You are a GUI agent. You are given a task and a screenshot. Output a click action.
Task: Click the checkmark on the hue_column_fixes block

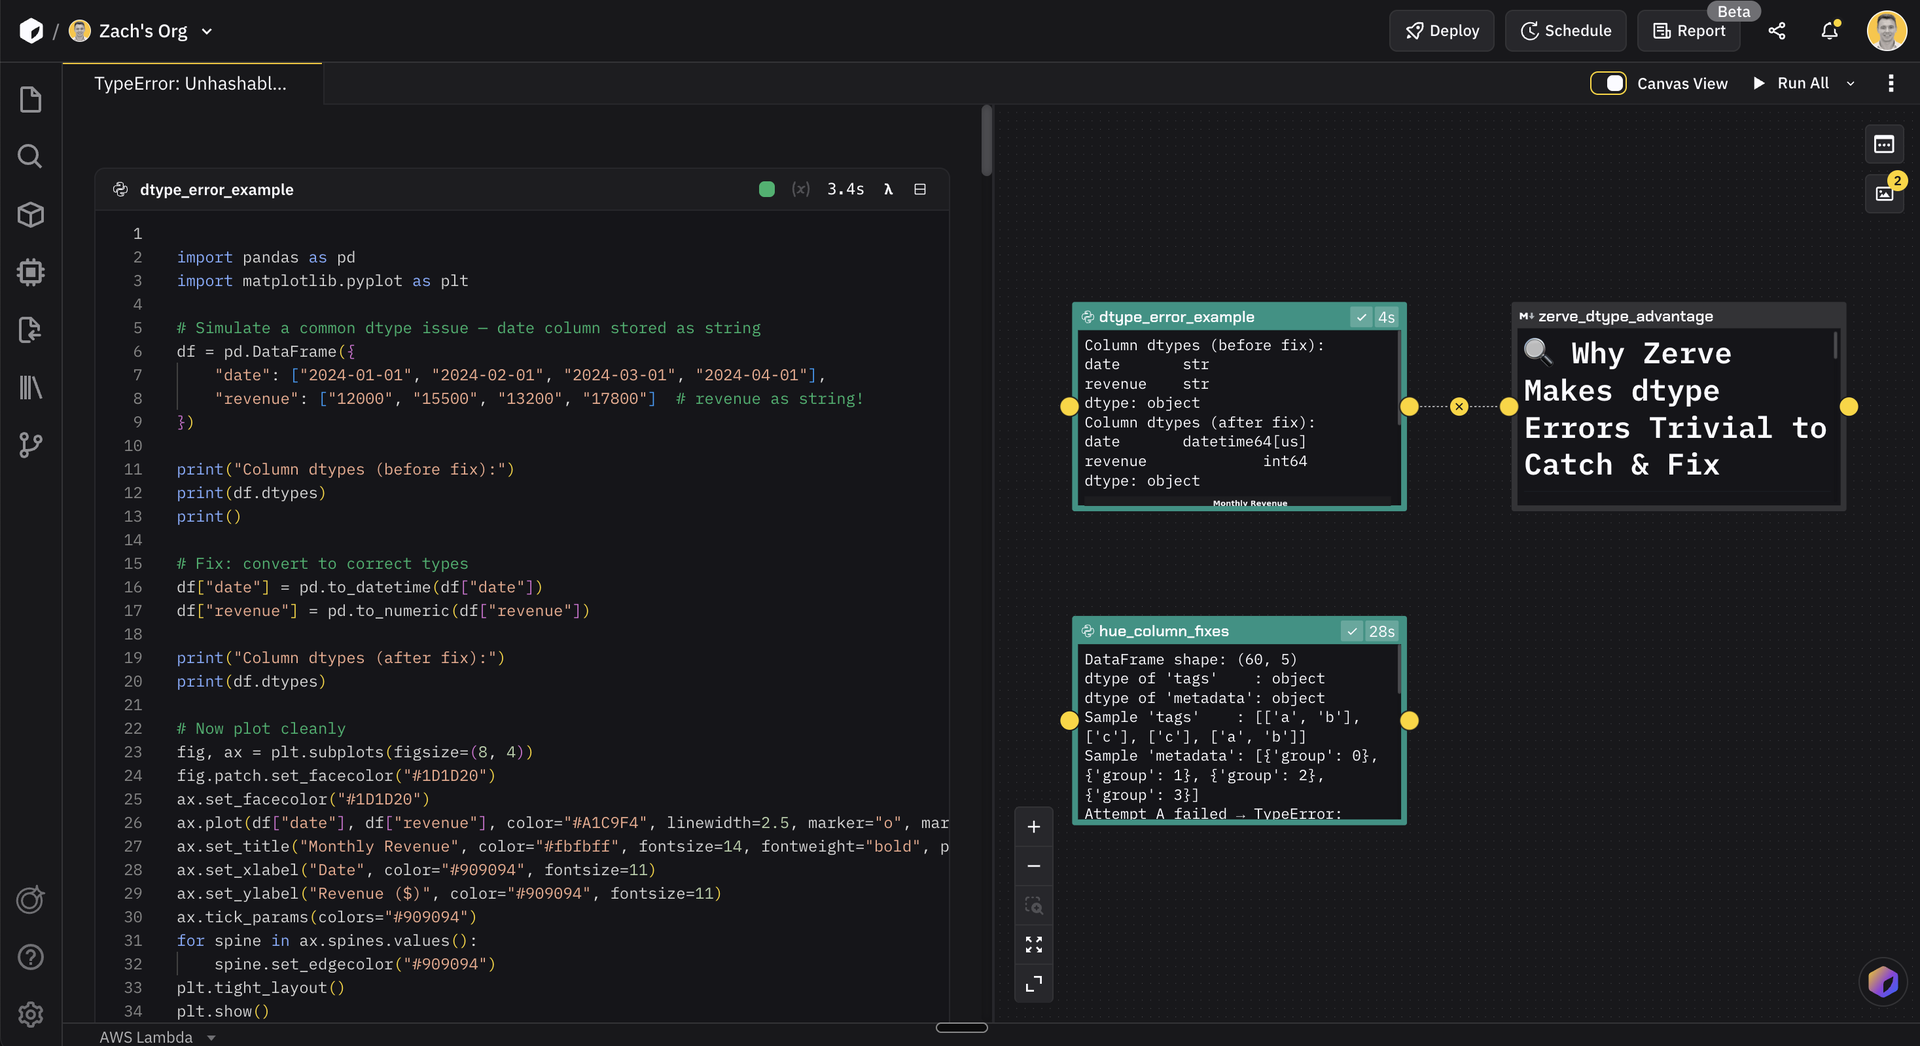[x=1352, y=631]
